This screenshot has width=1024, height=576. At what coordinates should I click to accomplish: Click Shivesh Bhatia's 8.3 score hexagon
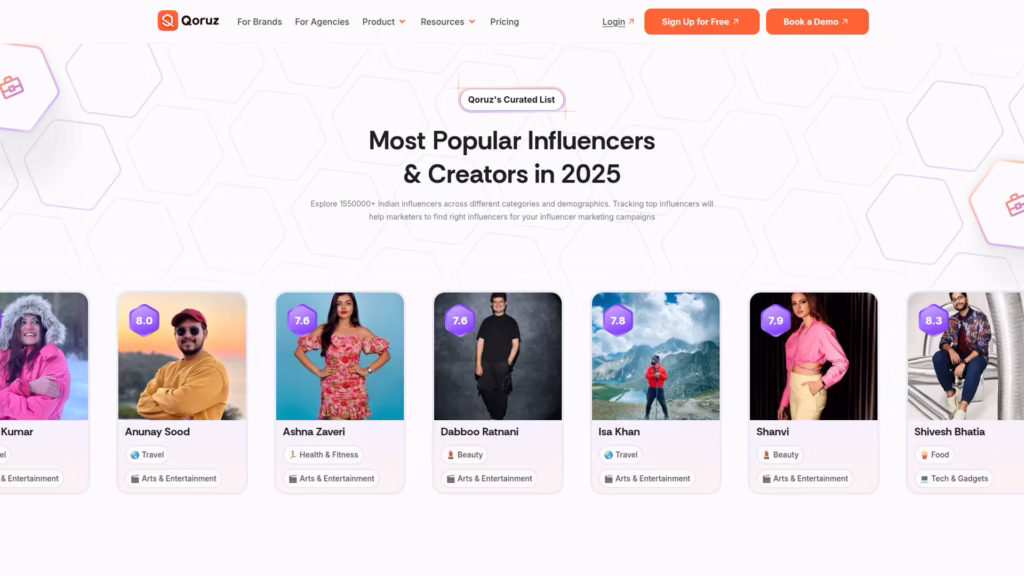point(934,321)
